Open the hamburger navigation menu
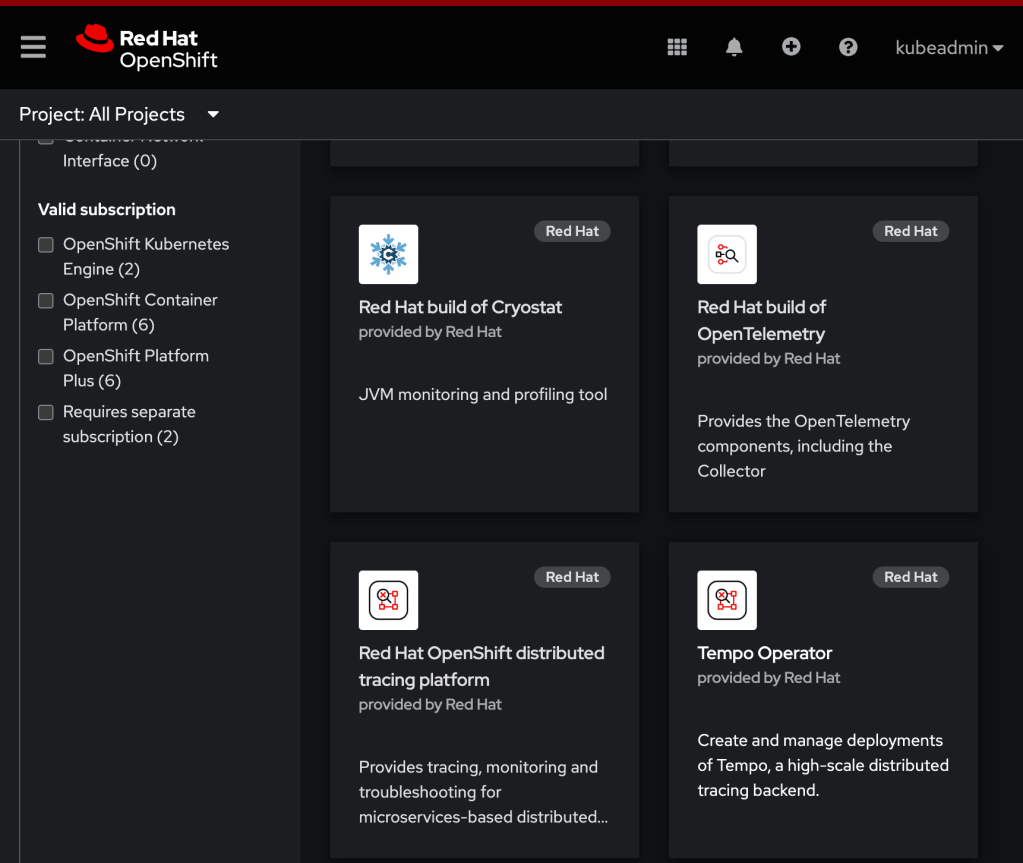1023x863 pixels. coord(33,47)
